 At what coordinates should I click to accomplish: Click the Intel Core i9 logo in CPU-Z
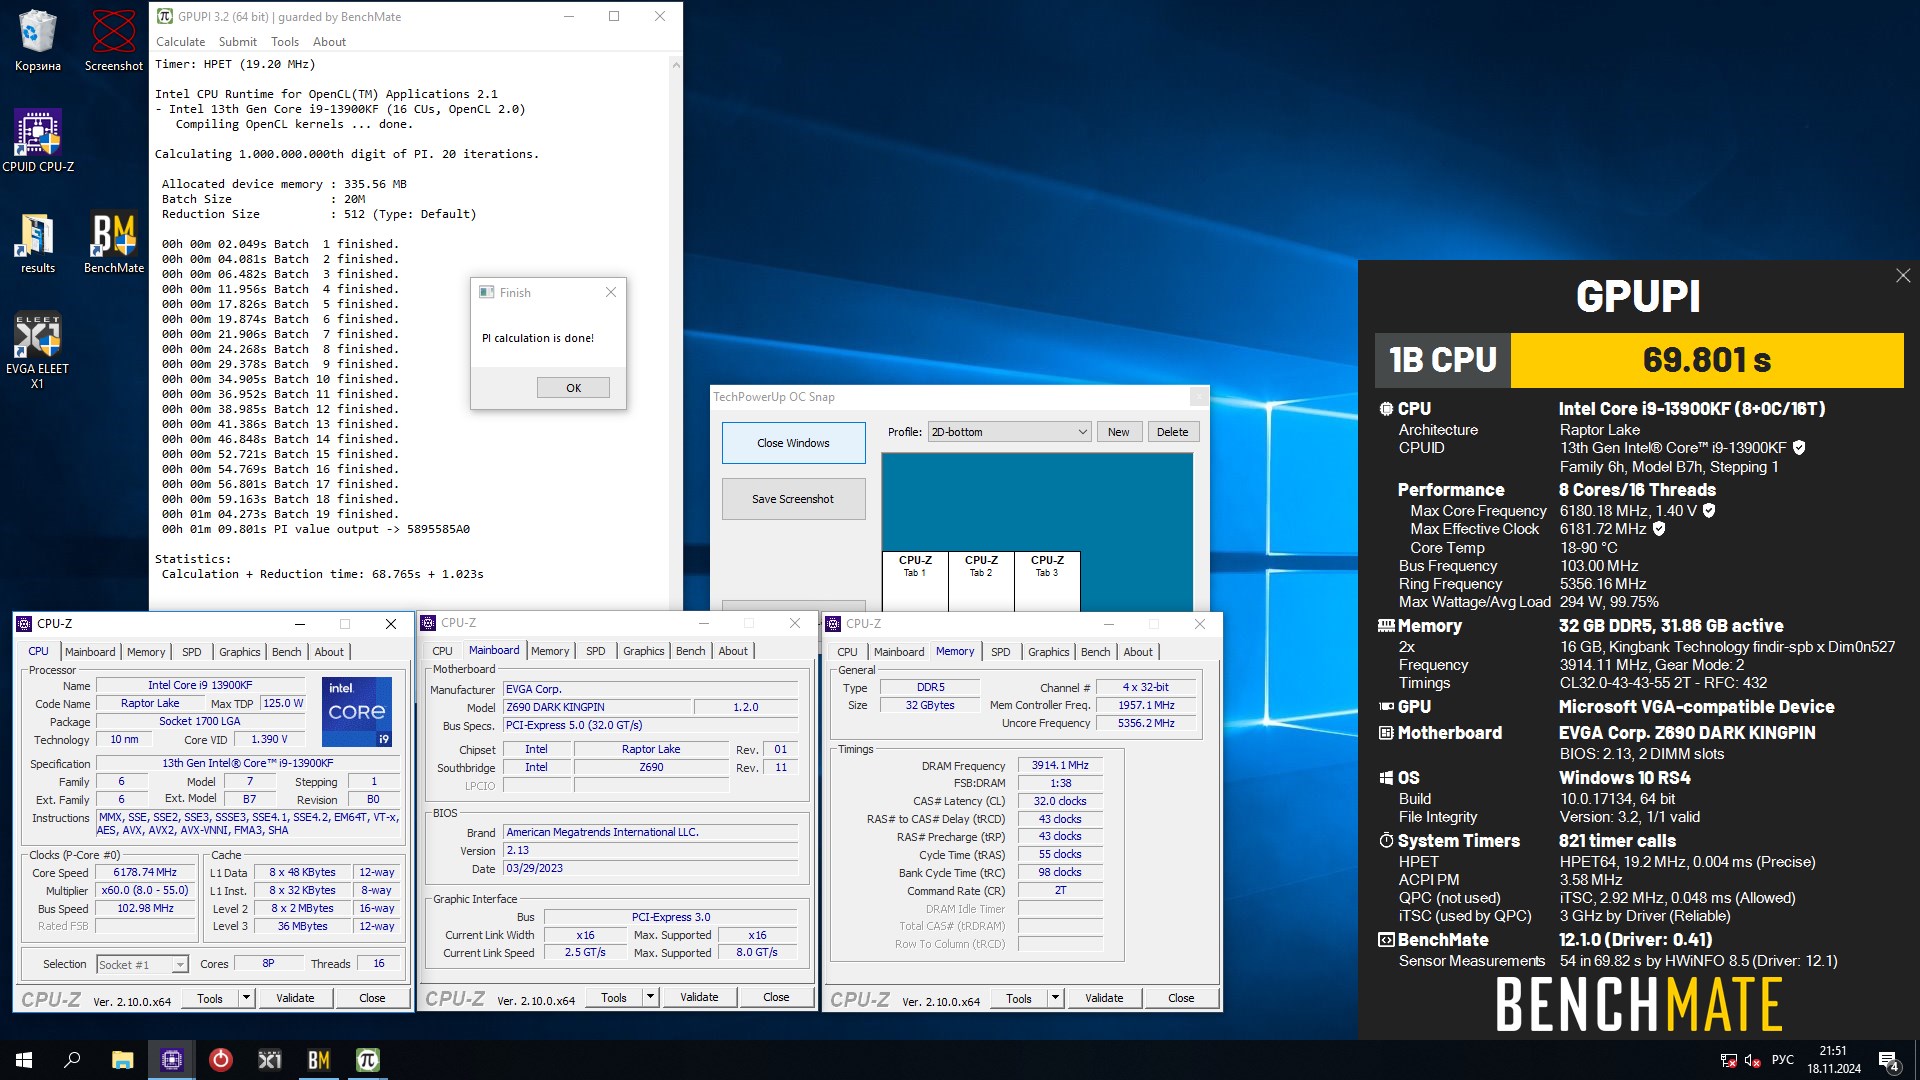tap(356, 711)
